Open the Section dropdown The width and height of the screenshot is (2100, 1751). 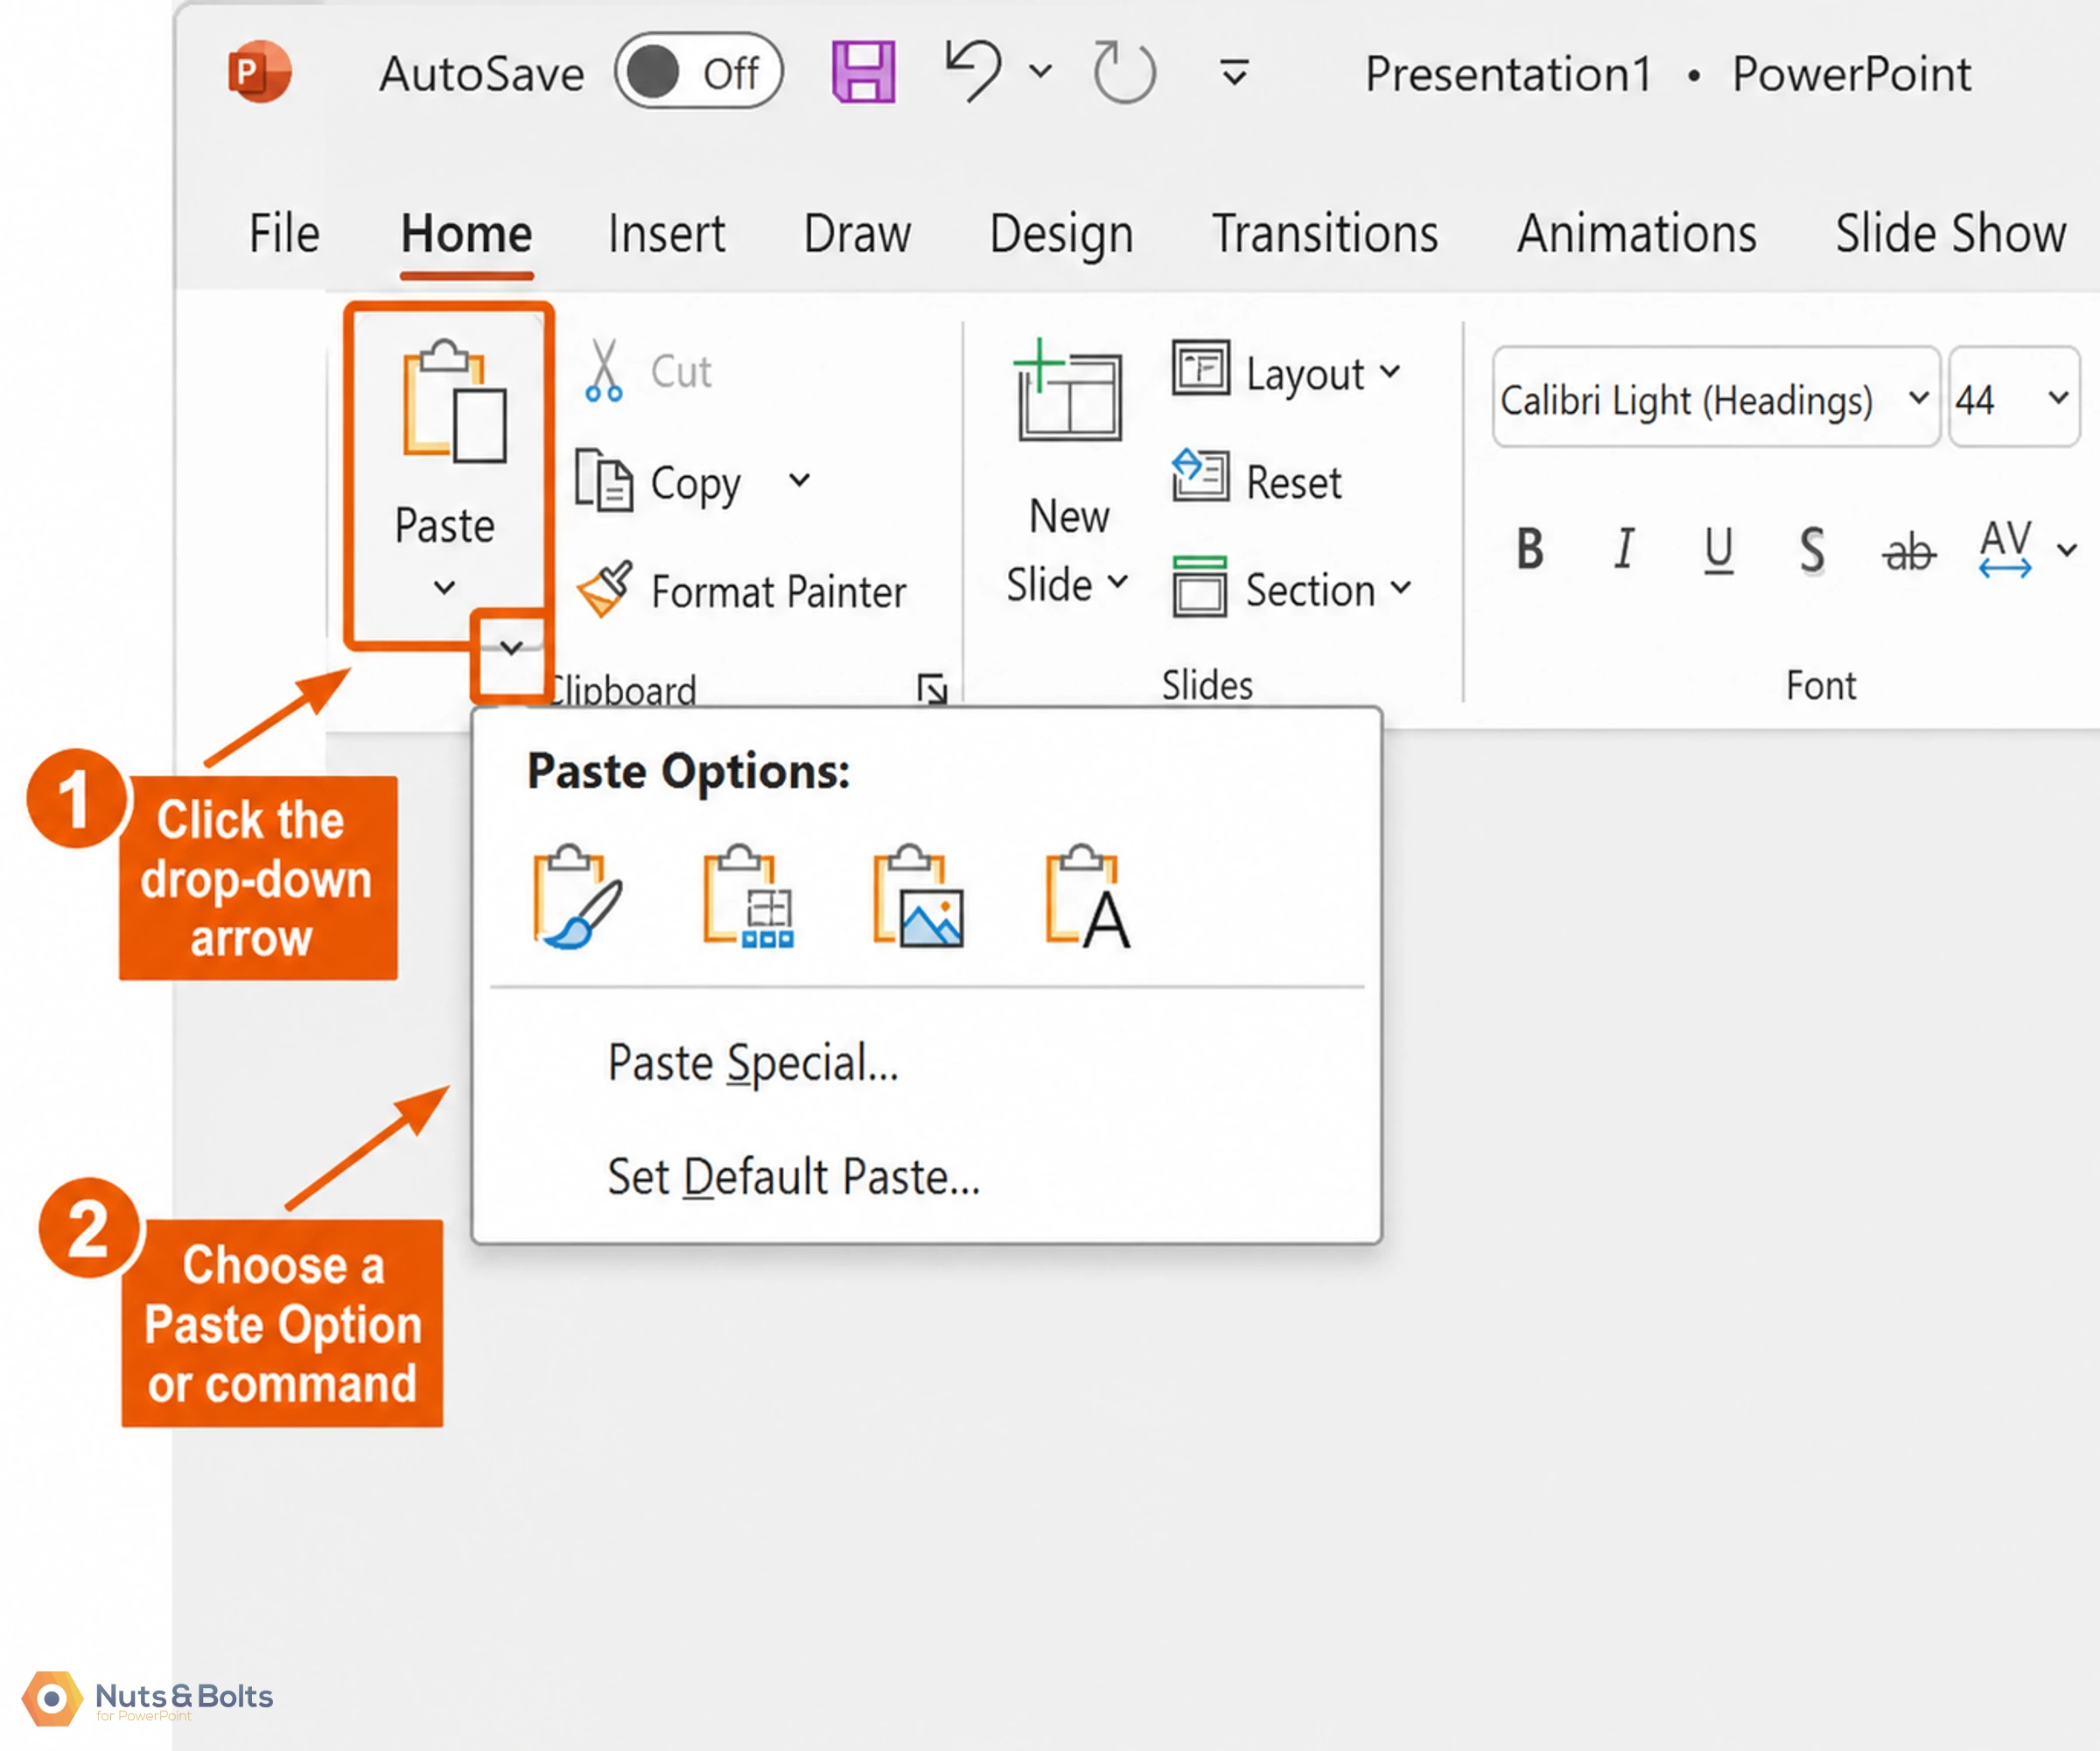(x=1292, y=589)
